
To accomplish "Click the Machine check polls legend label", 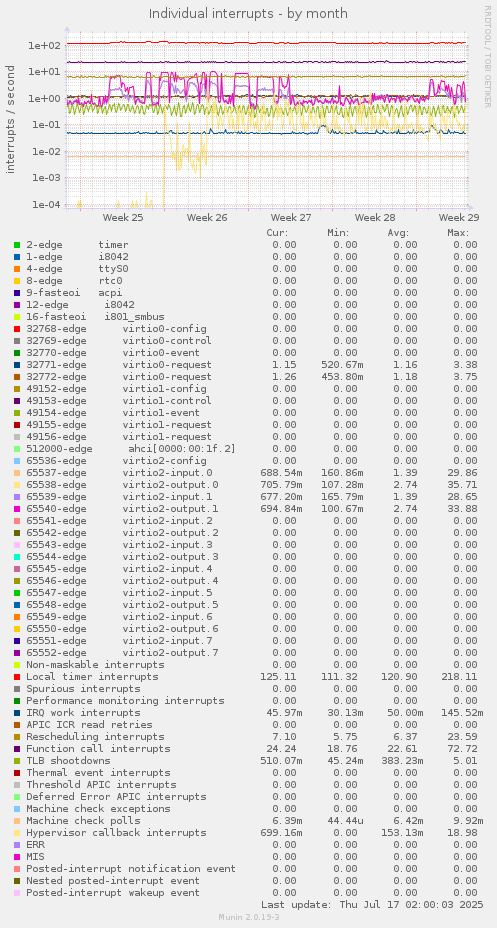I will [83, 820].
